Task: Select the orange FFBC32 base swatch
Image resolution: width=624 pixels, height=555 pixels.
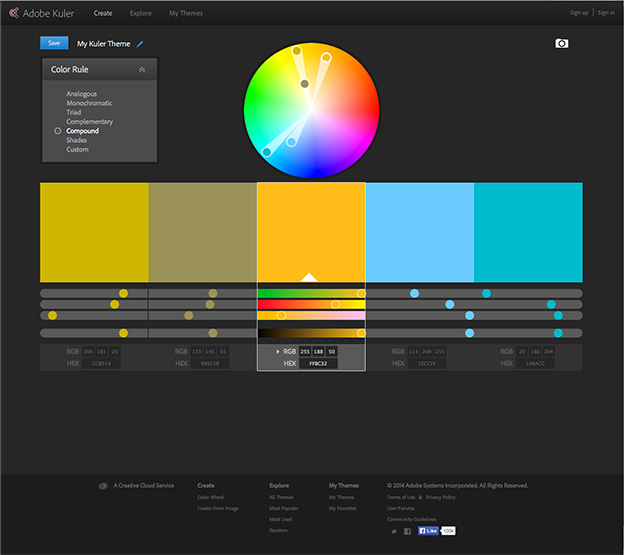Action: [311, 232]
